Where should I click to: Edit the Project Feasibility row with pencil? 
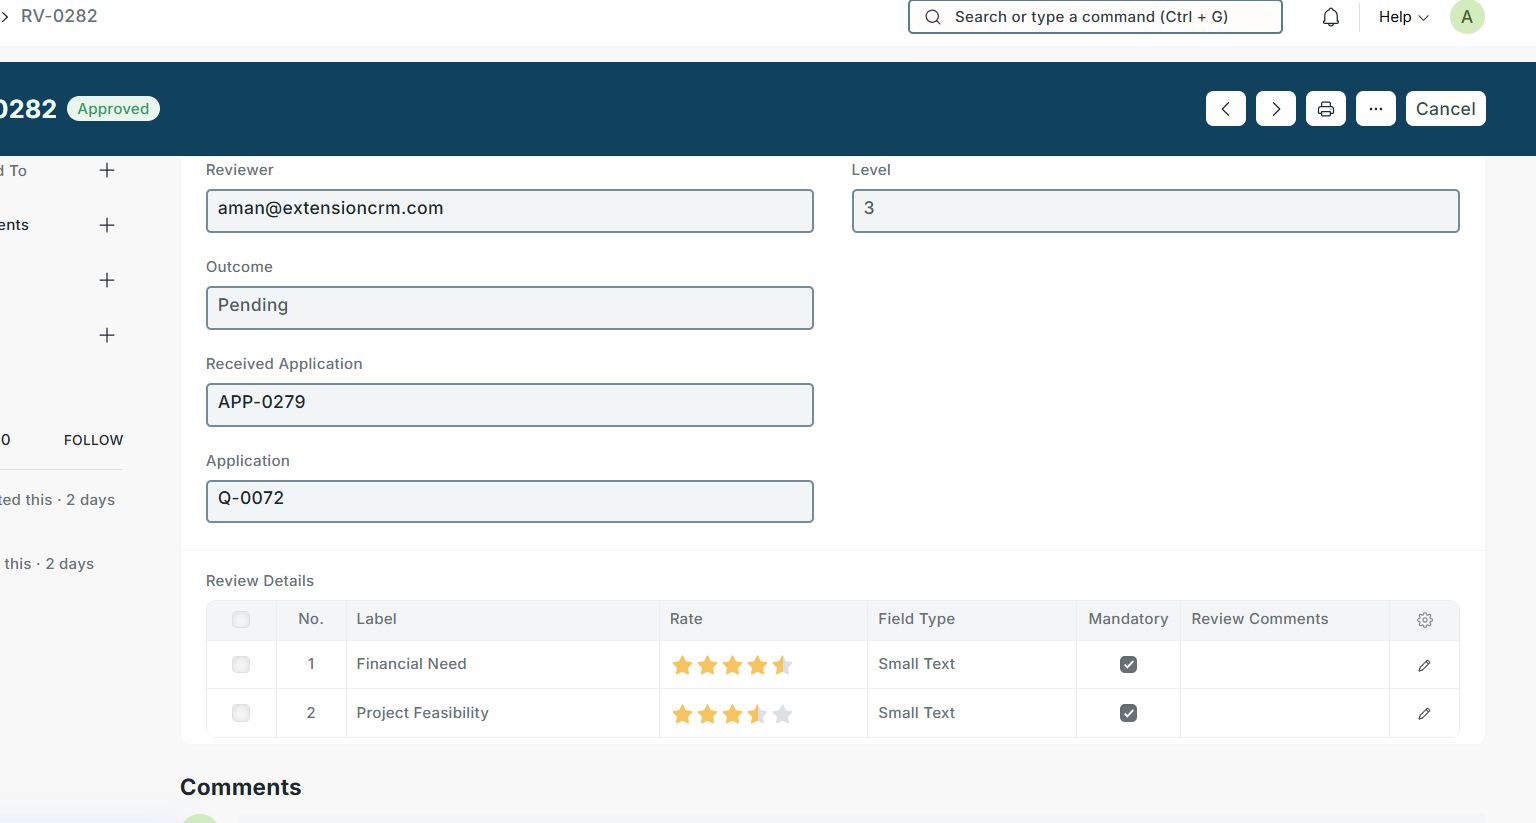1424,713
